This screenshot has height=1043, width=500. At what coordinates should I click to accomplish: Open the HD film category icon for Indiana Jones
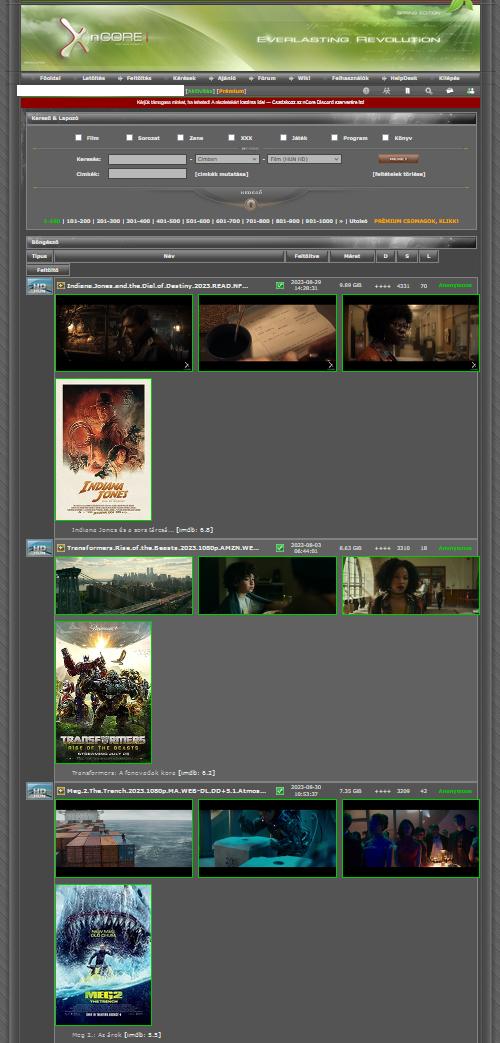tap(39, 286)
